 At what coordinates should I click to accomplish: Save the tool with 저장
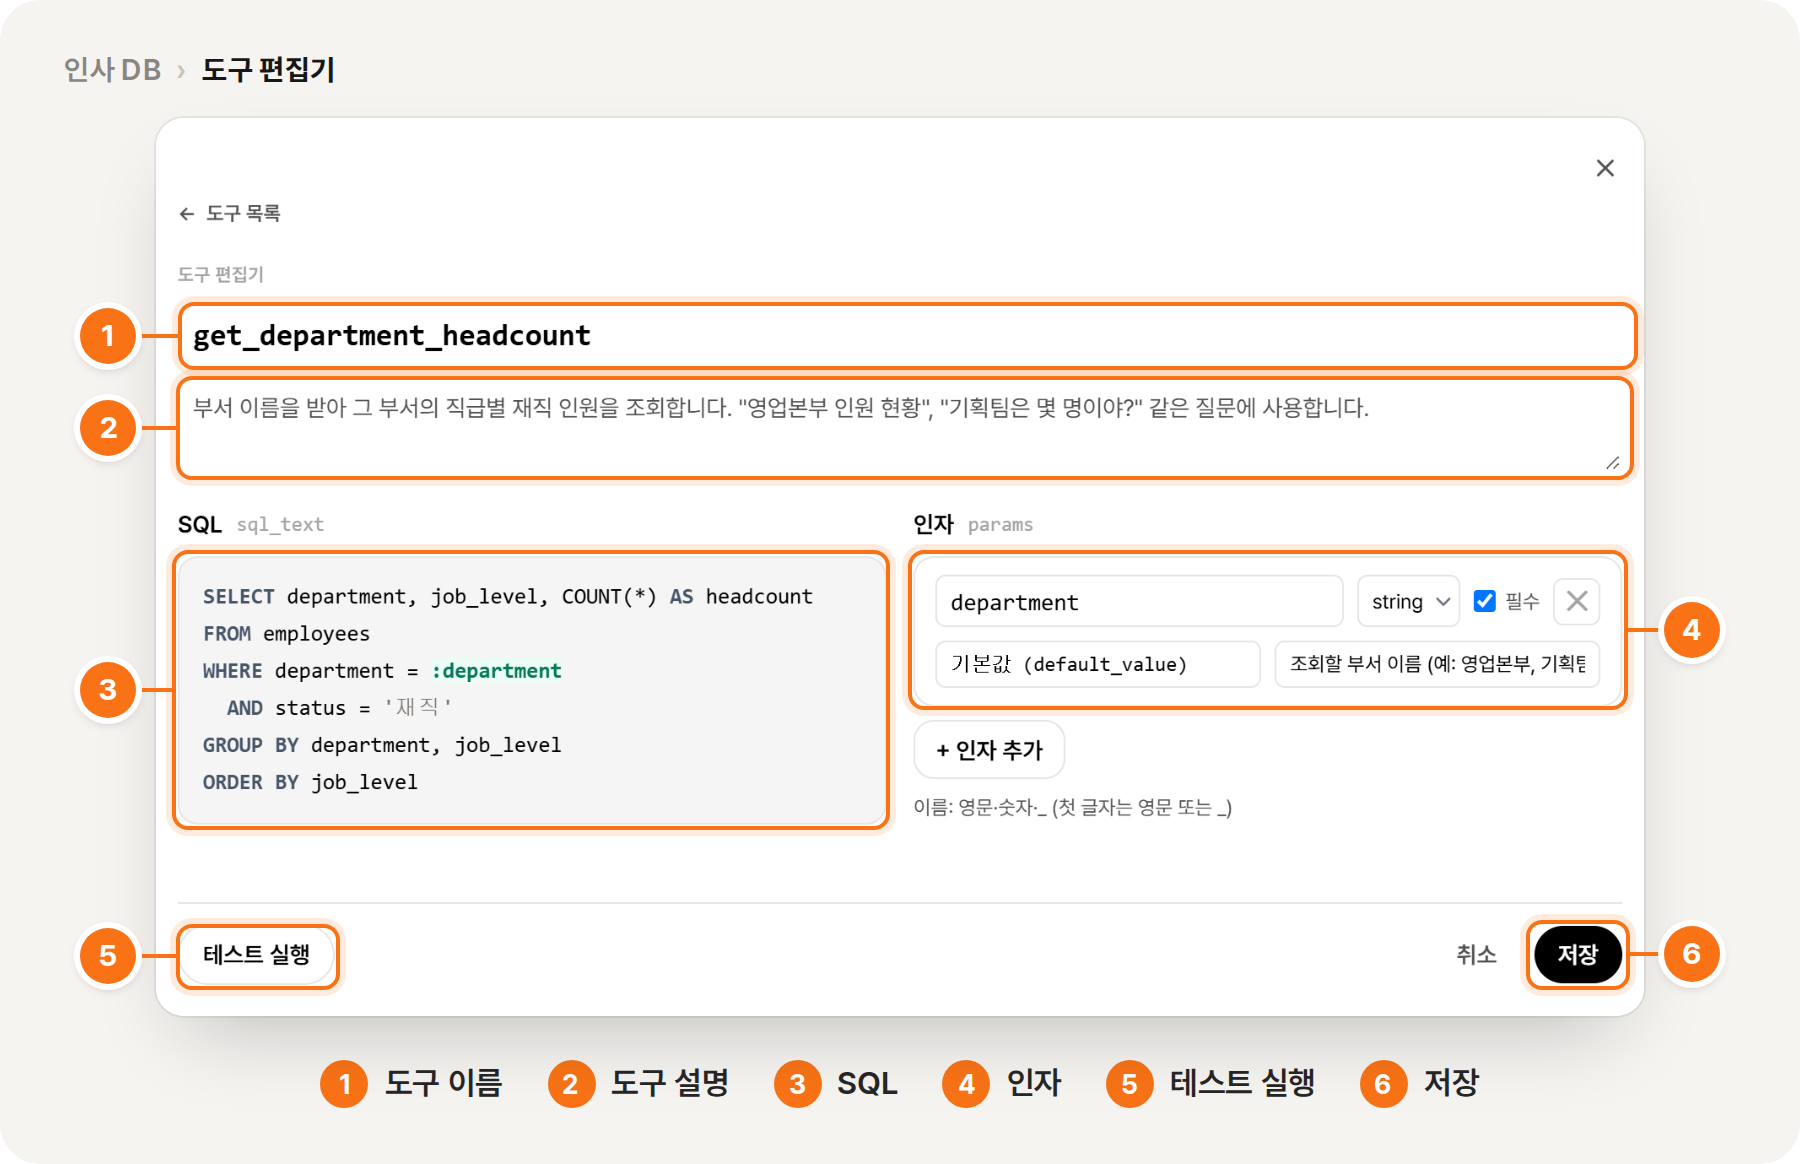(1578, 955)
